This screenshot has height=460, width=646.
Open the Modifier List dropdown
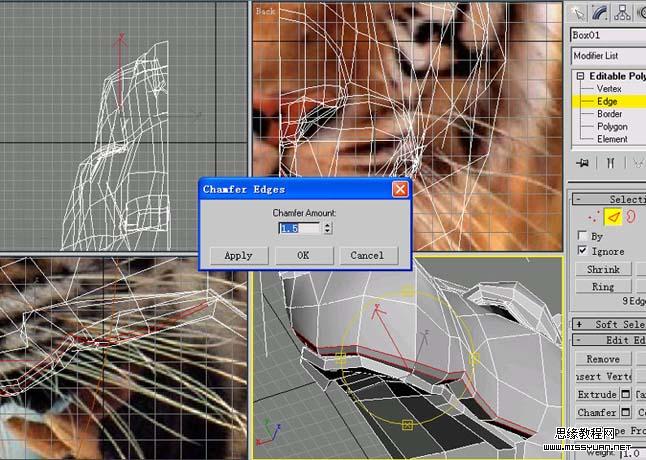608,56
